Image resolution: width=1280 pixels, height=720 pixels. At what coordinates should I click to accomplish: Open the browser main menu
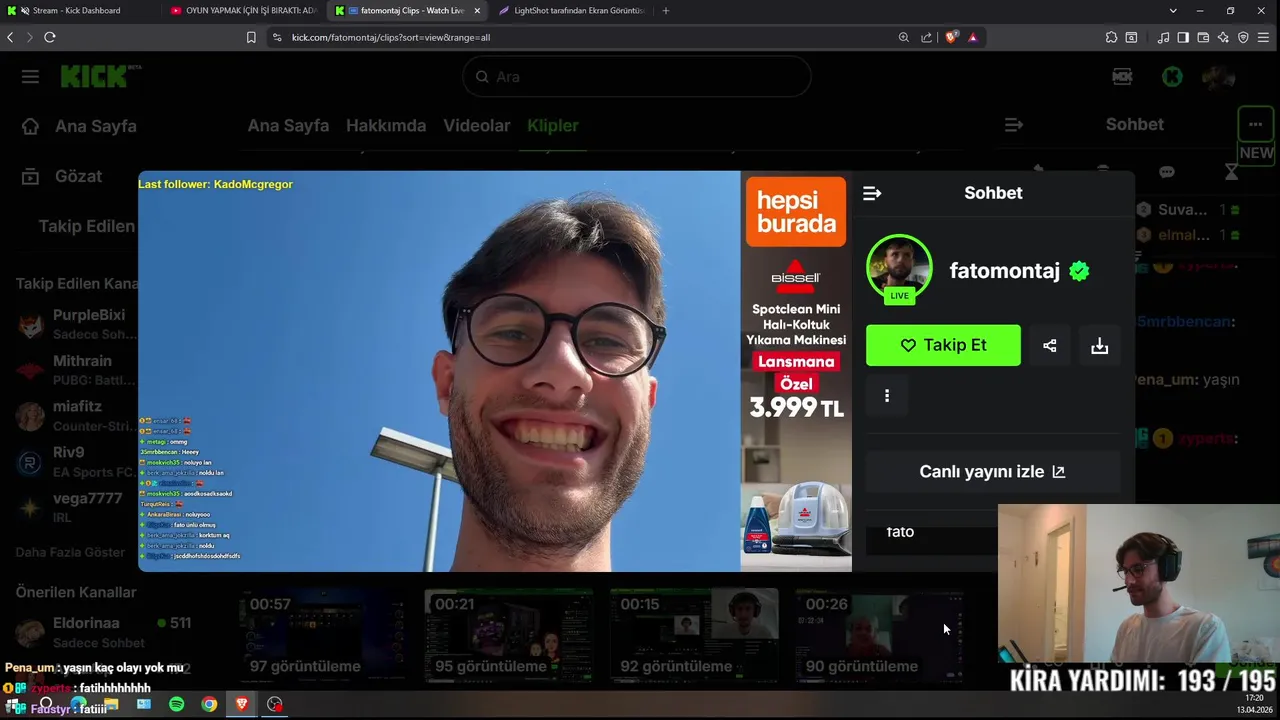(x=1265, y=37)
